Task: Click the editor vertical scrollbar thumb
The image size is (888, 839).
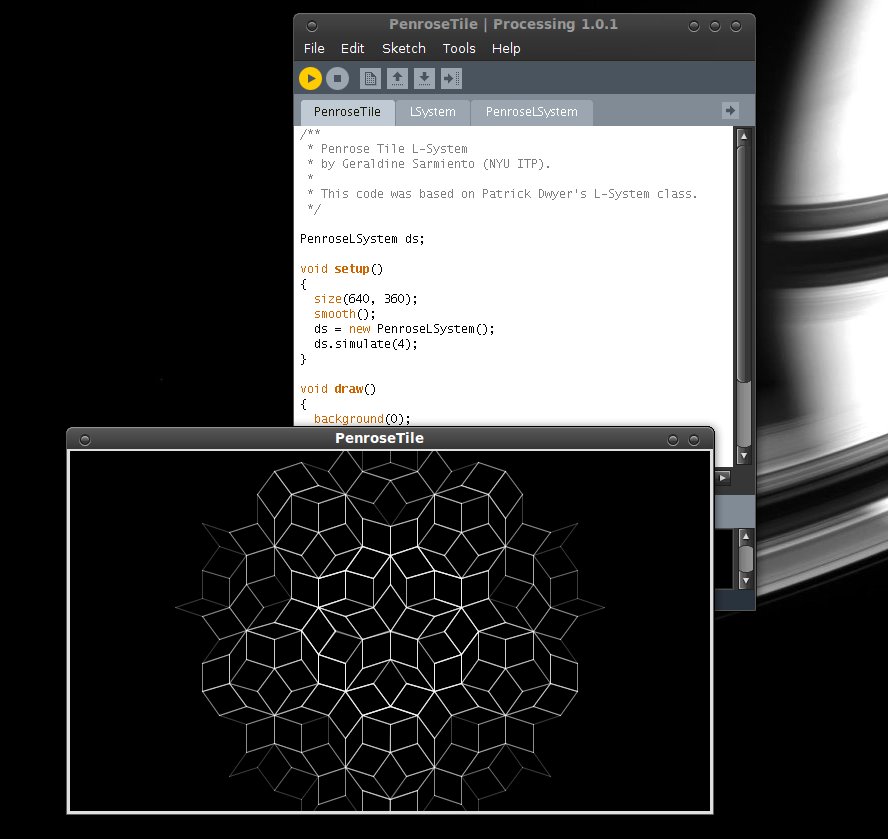Action: tap(744, 263)
